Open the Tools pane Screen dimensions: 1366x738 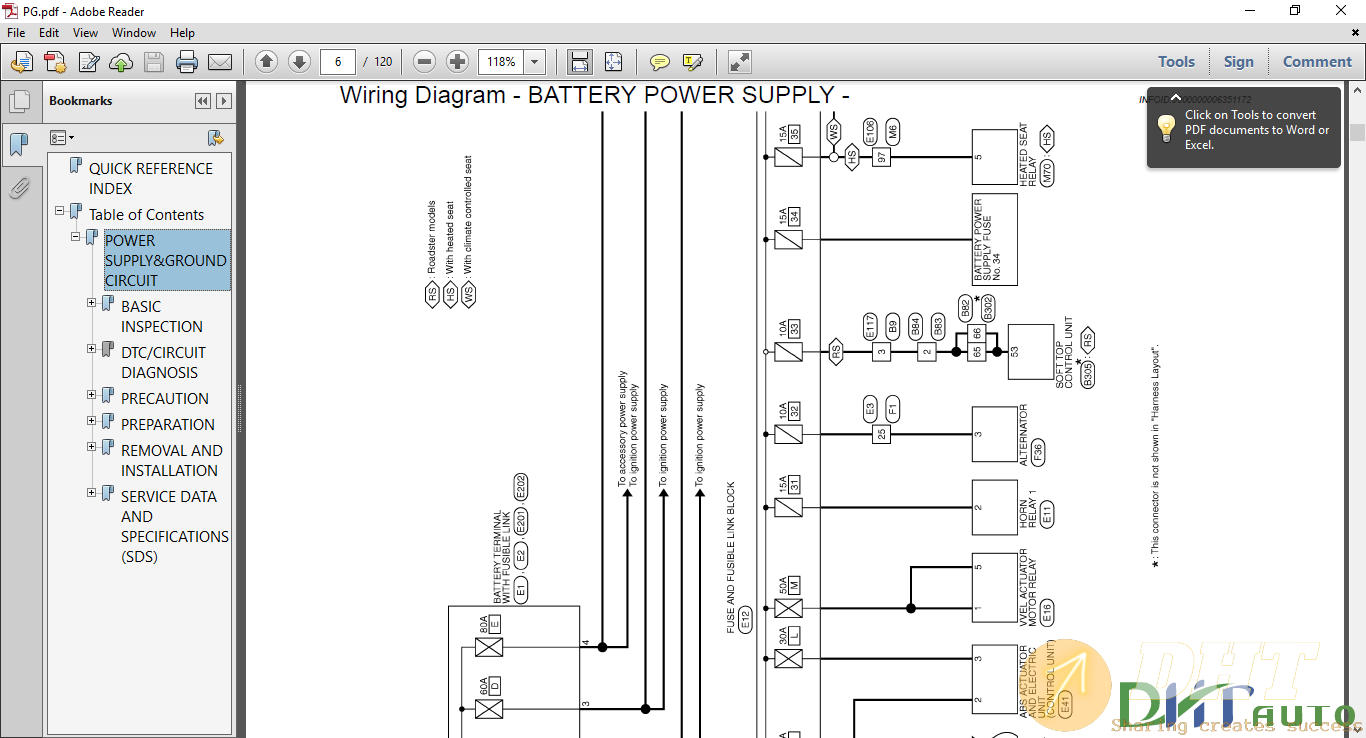1176,62
